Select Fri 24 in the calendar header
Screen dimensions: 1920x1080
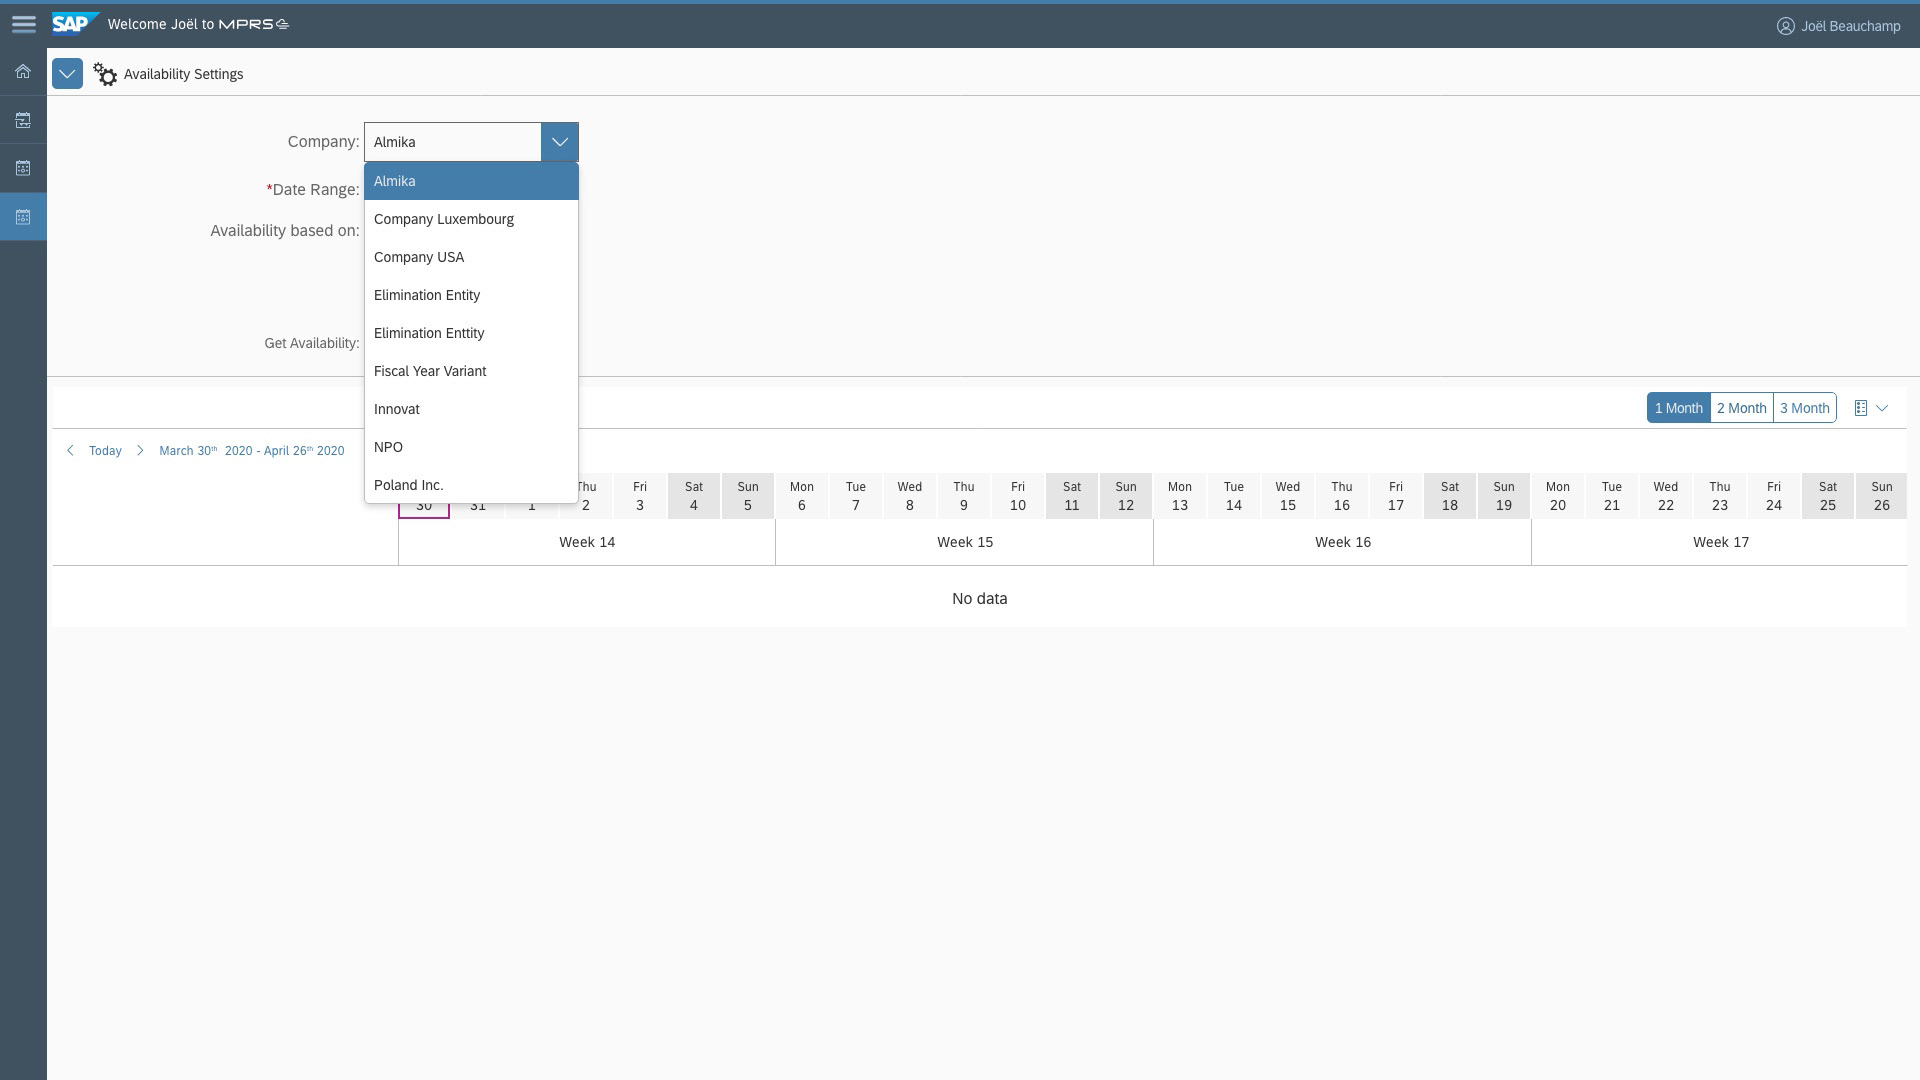(x=1774, y=496)
